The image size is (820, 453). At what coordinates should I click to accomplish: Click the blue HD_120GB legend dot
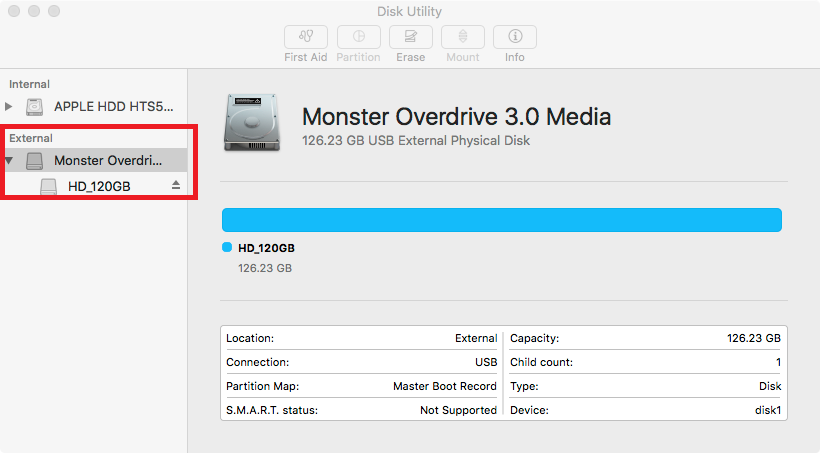(227, 248)
